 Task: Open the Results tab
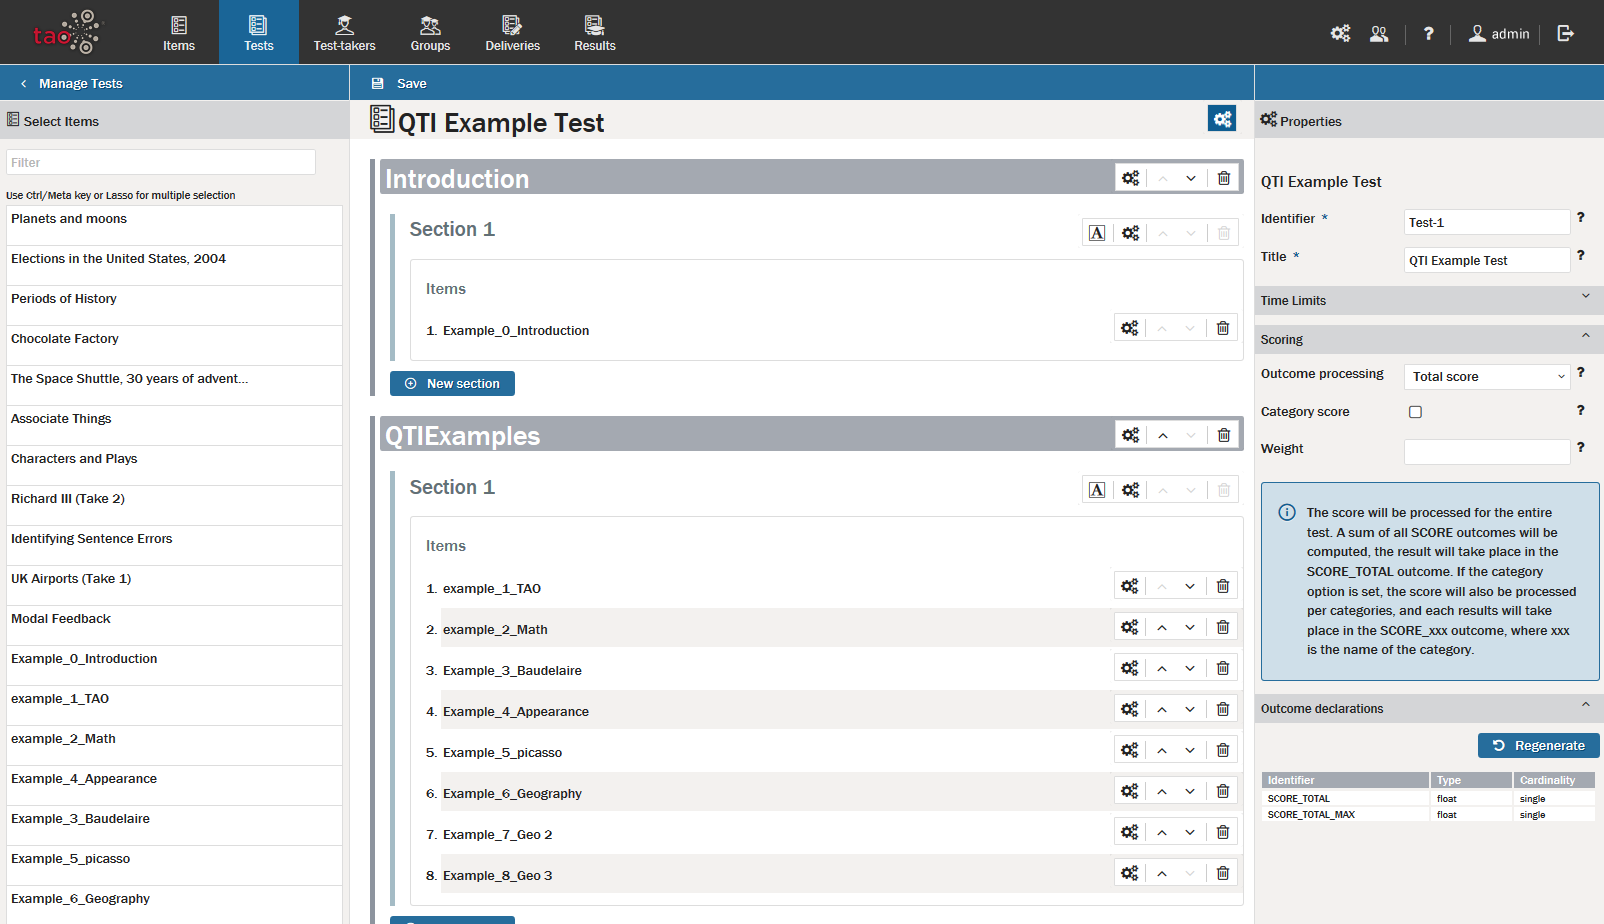click(x=594, y=33)
